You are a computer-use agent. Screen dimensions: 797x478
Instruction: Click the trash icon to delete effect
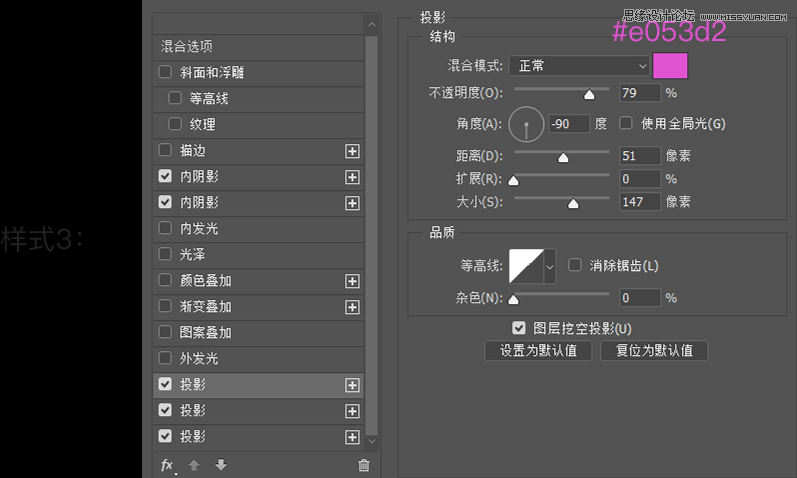tap(363, 465)
